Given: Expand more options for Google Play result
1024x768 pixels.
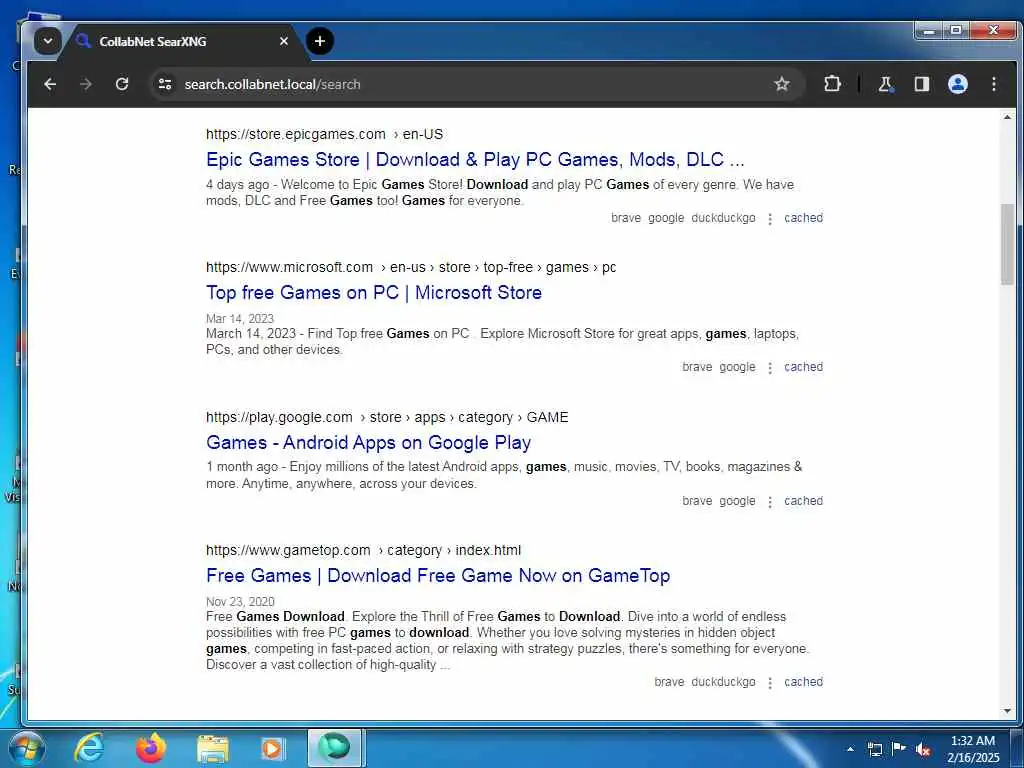Looking at the screenshot, I should 770,502.
